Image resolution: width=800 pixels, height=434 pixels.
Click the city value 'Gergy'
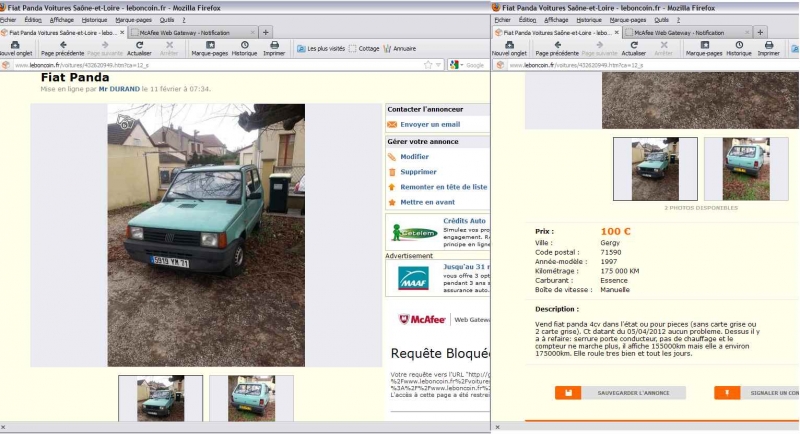coord(610,243)
